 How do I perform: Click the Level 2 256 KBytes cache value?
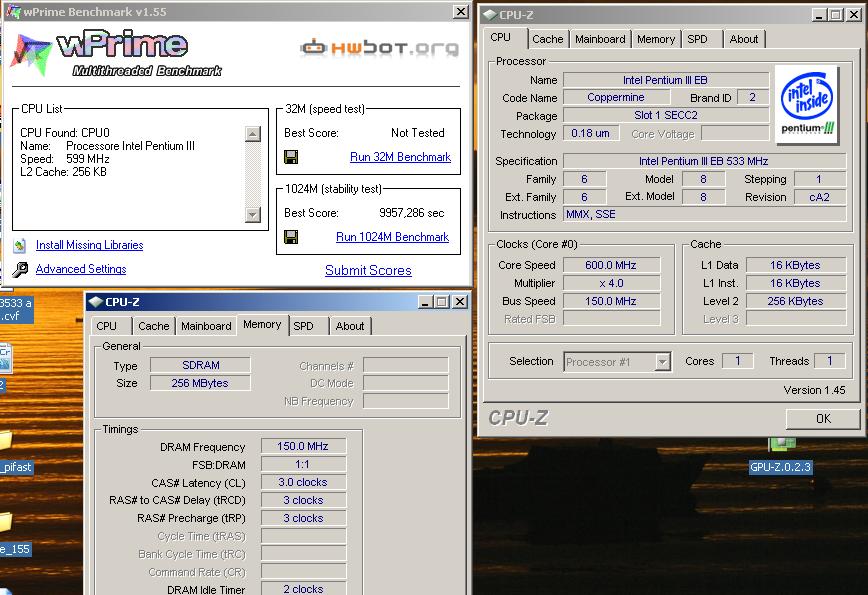(x=795, y=302)
